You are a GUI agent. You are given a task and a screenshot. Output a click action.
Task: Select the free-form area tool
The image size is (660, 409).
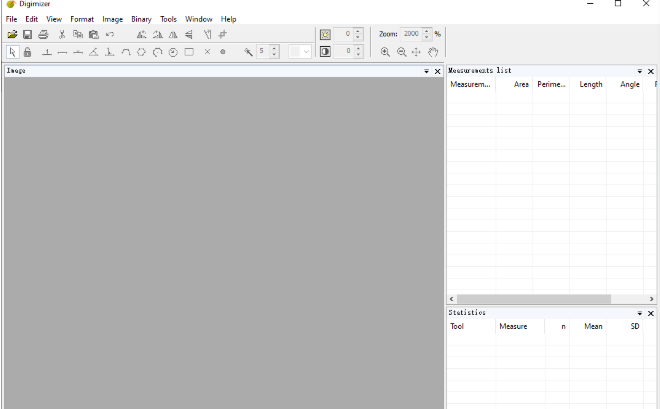157,52
